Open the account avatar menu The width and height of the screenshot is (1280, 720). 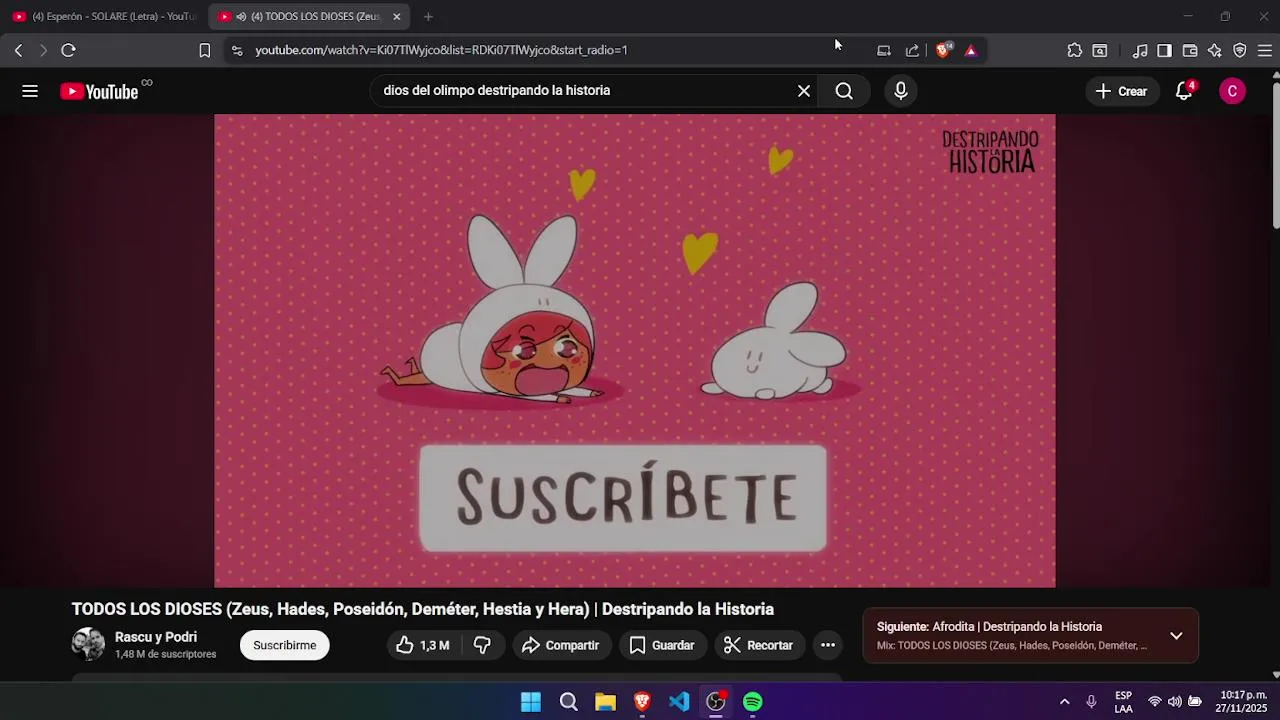click(1232, 91)
